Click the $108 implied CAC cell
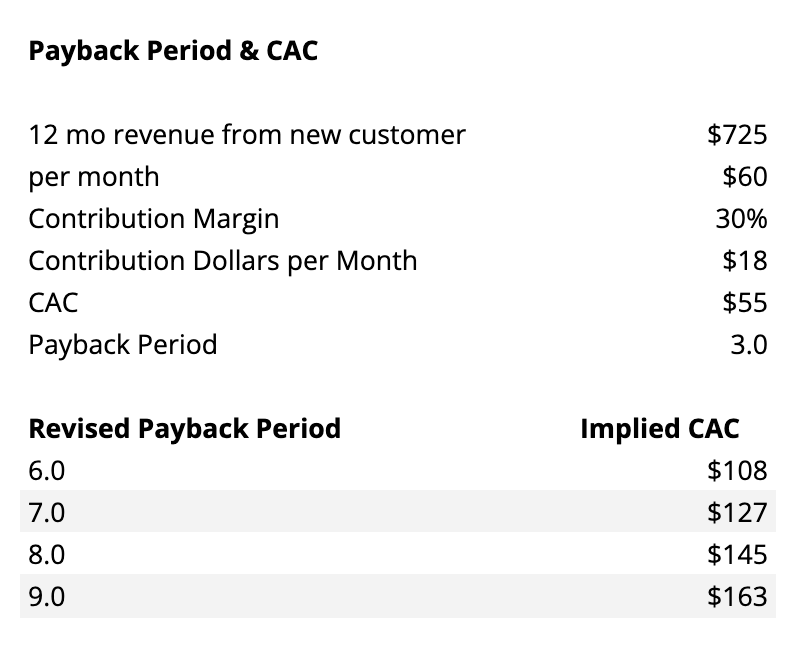 736,470
